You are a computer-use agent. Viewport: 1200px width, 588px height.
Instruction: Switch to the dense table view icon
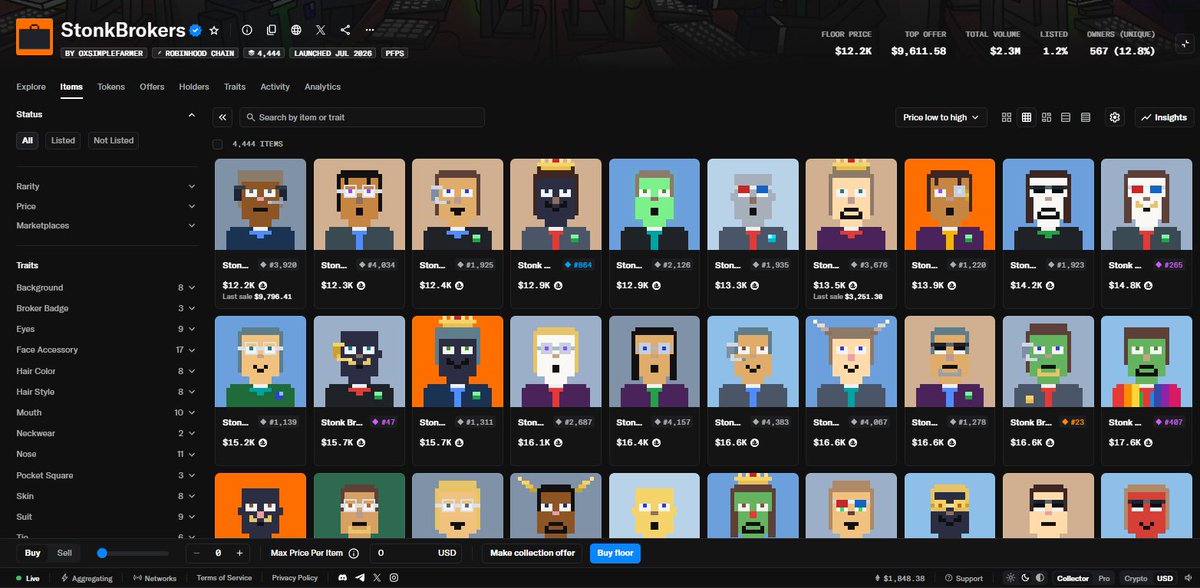click(1085, 117)
